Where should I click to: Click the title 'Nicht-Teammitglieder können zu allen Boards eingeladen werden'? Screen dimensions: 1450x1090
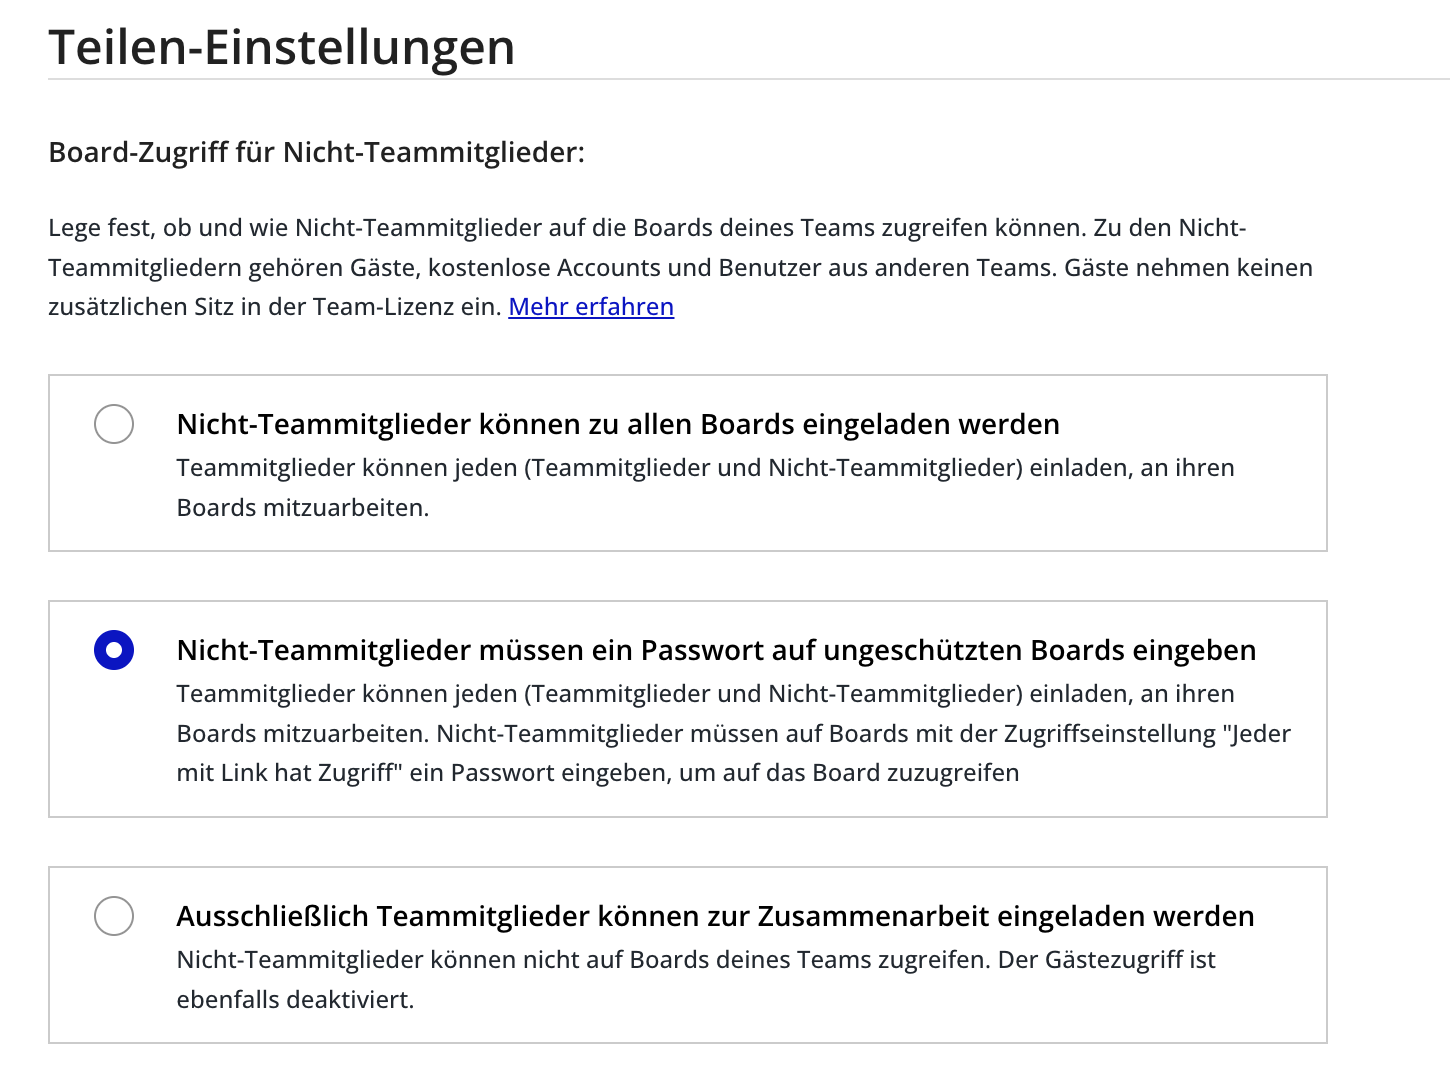(x=617, y=424)
